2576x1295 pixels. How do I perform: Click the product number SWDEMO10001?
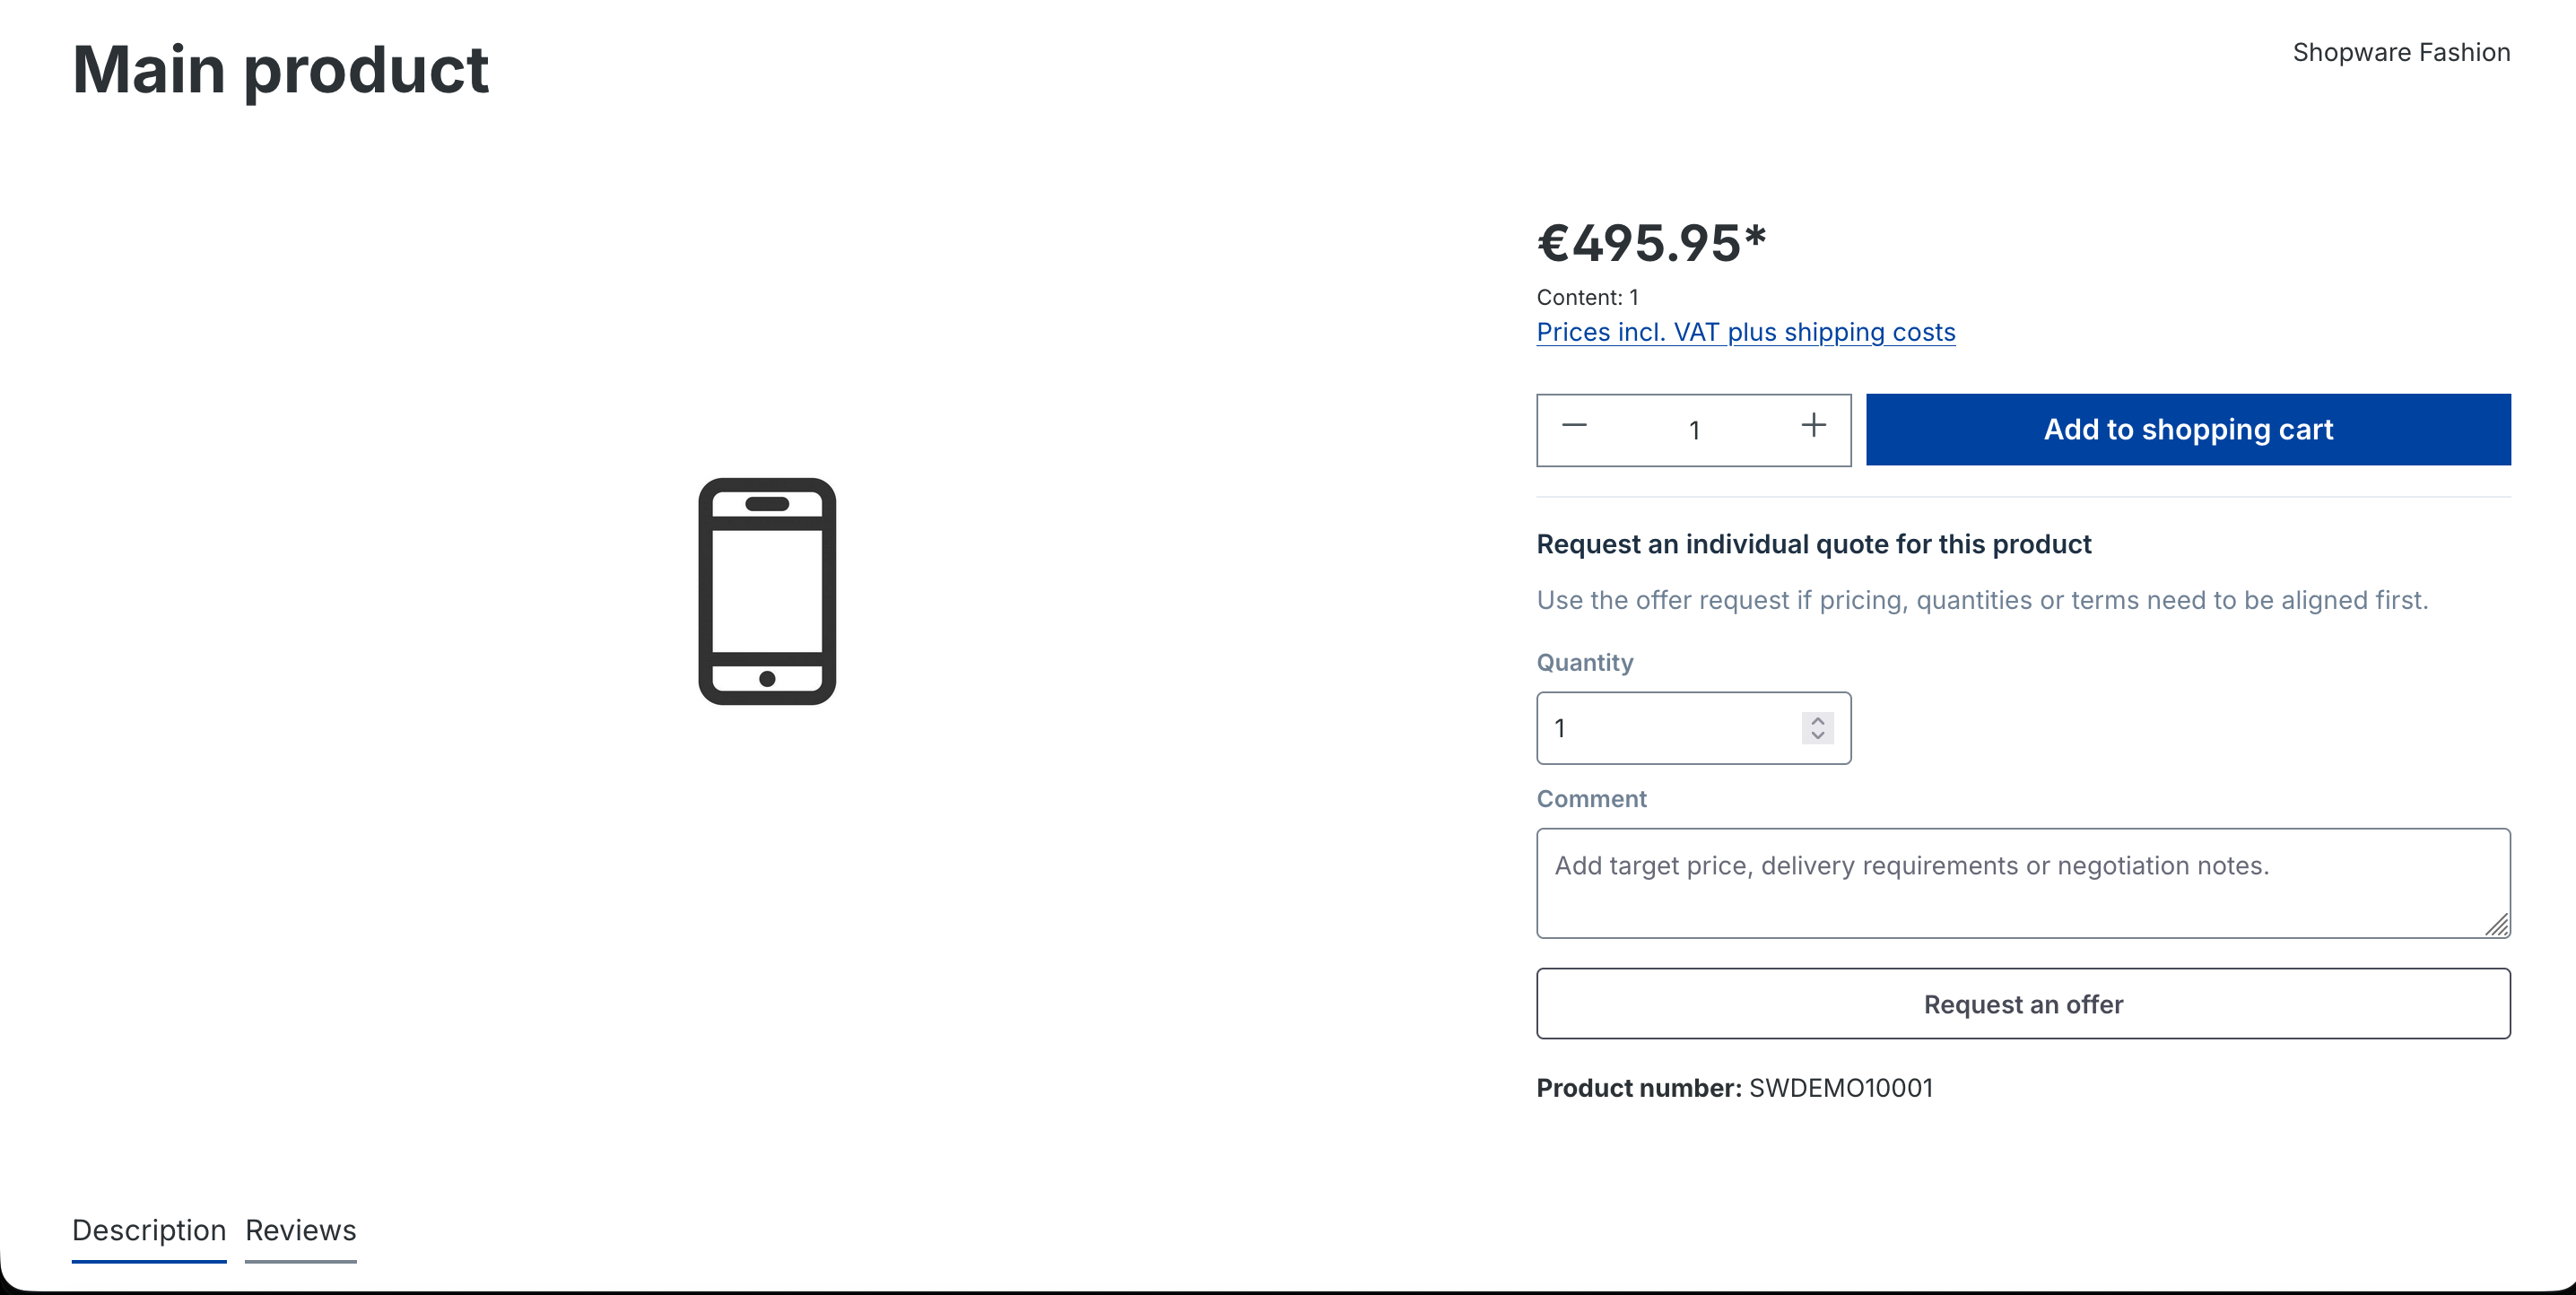pos(1840,1088)
